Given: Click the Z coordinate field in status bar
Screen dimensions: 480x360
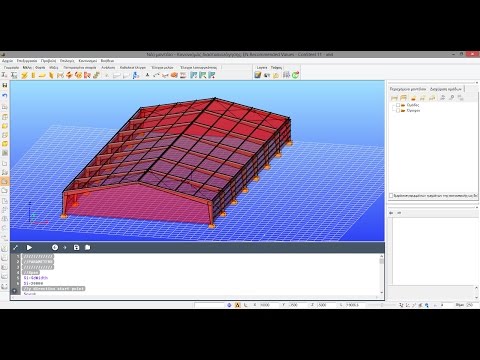Looking at the screenshot, I should (326, 305).
